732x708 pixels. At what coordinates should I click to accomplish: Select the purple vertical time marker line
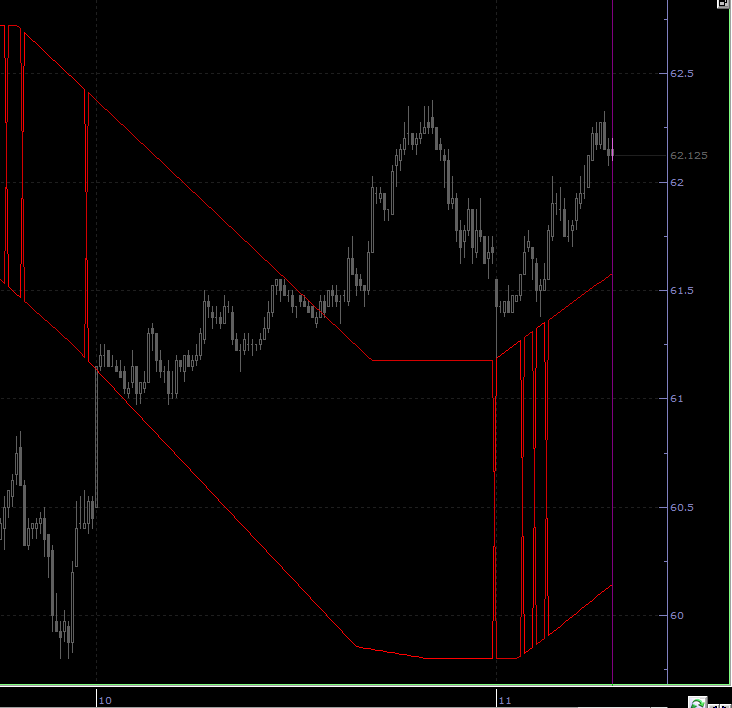(612, 342)
